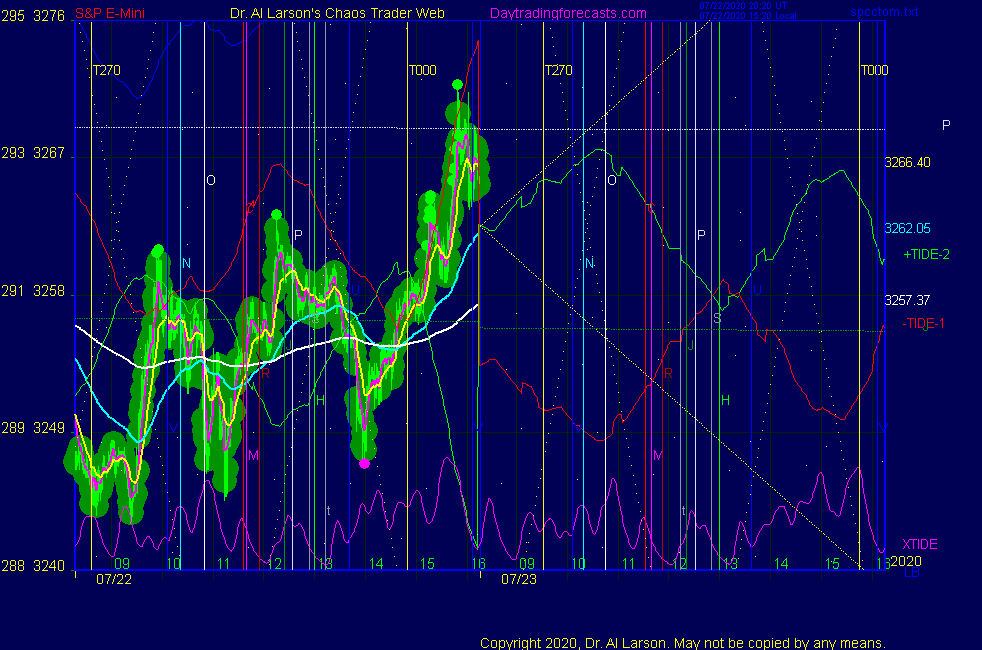Click the gray 't' marker on 07/22
The image size is (982, 650).
point(329,511)
